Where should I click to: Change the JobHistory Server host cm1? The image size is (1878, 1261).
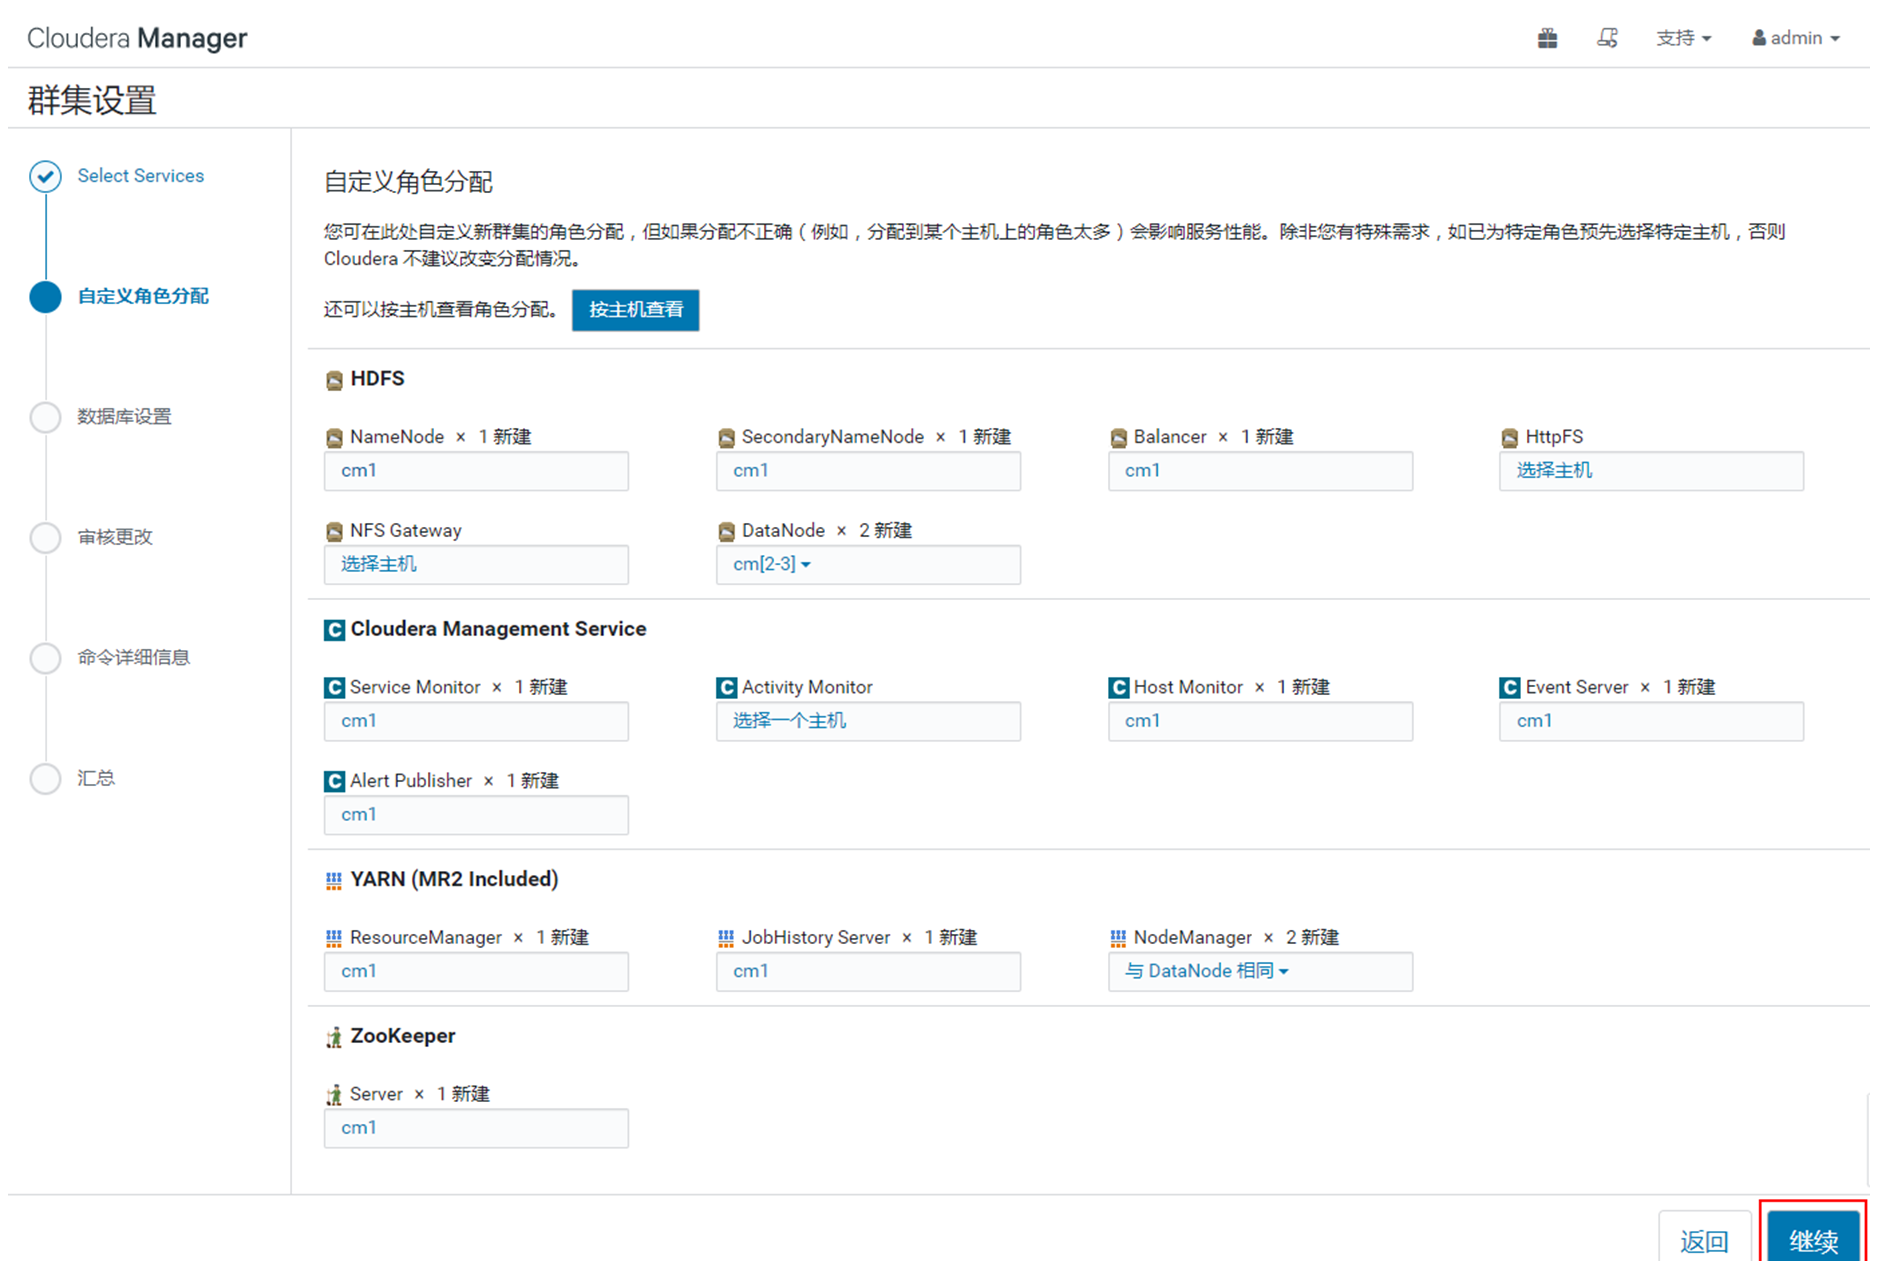[x=868, y=971]
